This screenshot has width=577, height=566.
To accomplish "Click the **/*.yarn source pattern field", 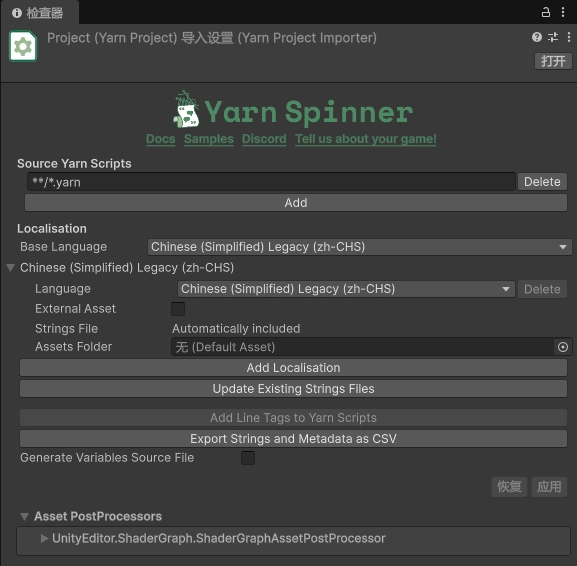I will click(x=271, y=182).
